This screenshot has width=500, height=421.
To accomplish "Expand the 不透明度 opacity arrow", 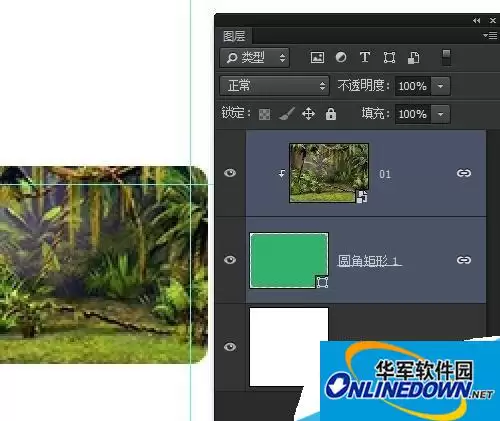I will [440, 86].
